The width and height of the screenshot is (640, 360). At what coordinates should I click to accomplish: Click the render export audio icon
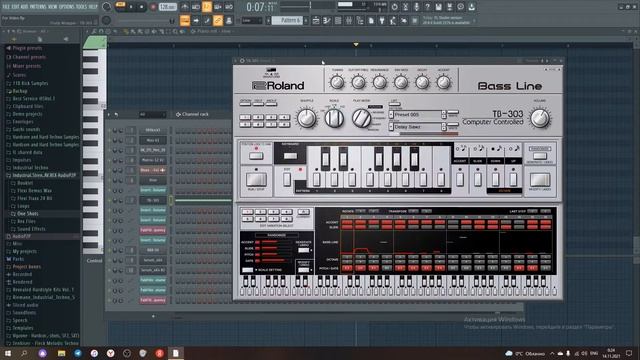(449, 7)
